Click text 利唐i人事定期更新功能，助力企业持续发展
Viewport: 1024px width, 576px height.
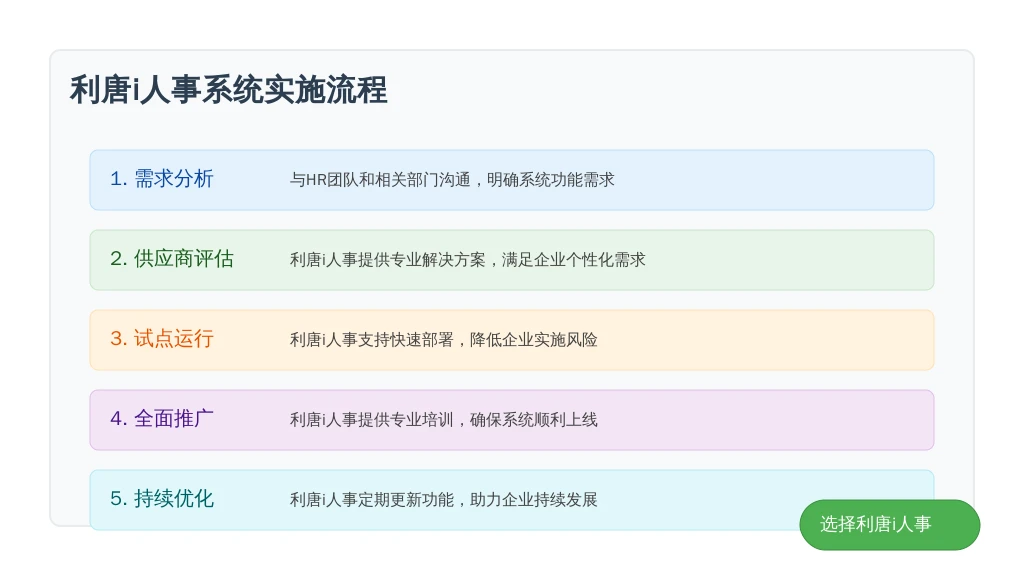(443, 500)
